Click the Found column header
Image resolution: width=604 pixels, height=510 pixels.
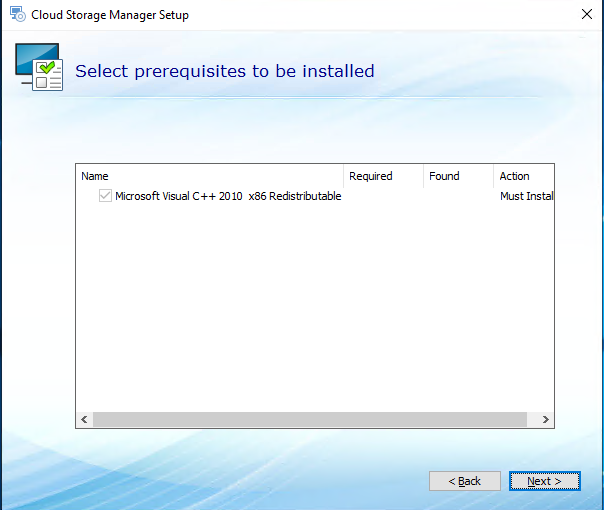coord(458,176)
